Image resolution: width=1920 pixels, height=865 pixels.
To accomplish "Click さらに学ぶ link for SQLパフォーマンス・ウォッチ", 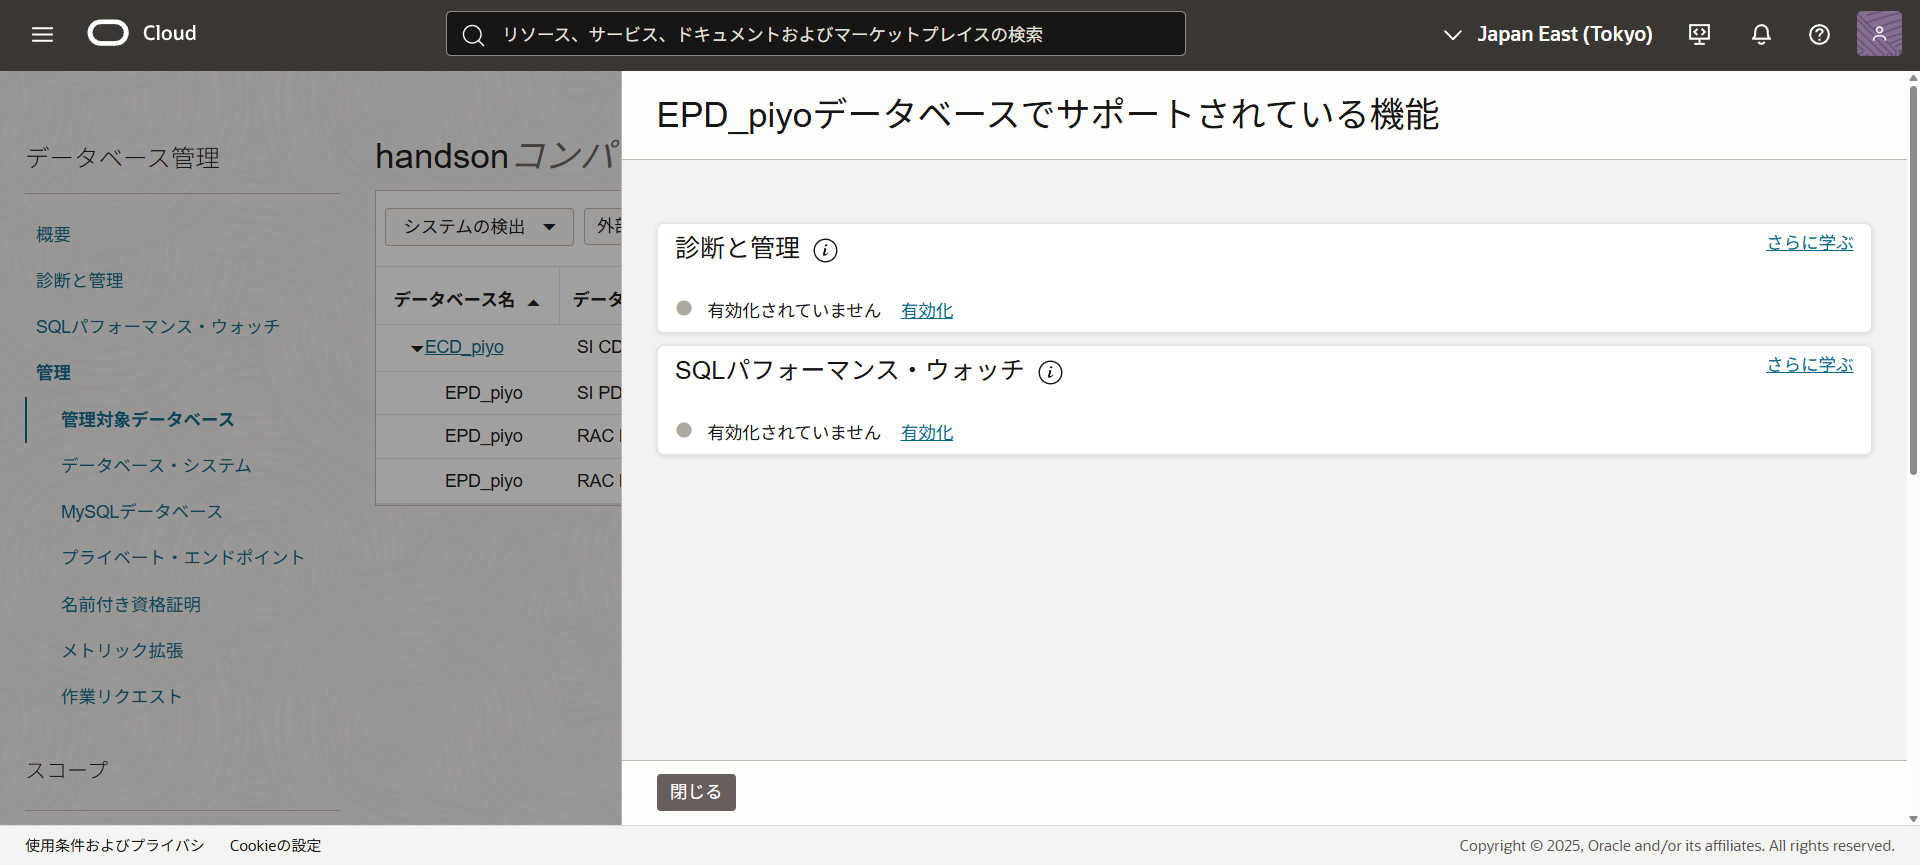I will pos(1809,365).
